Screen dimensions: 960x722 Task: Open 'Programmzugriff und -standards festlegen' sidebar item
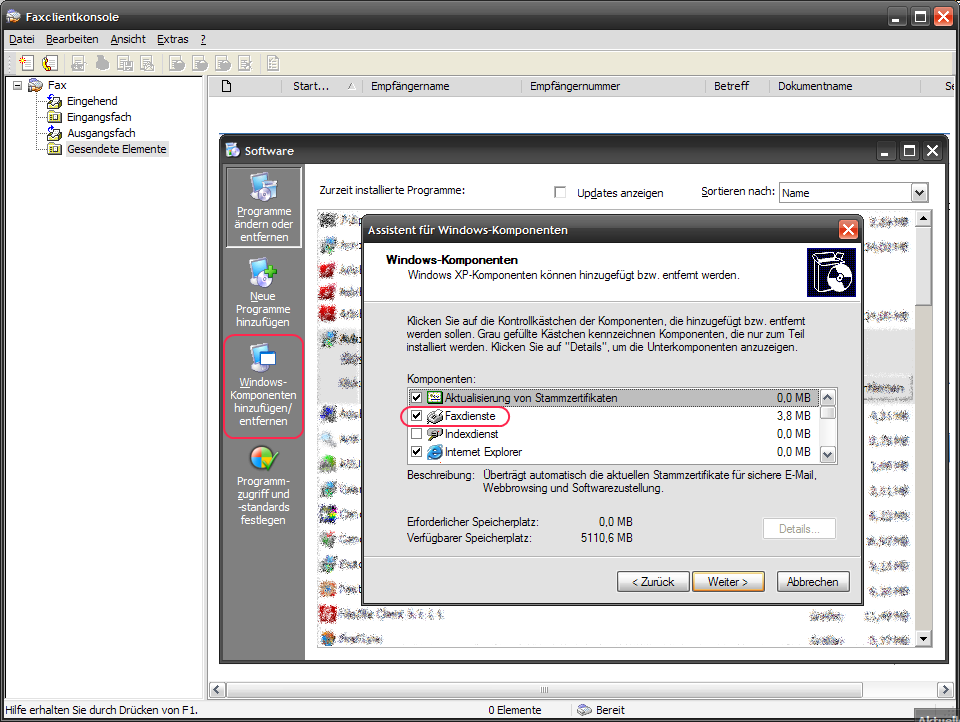point(263,486)
